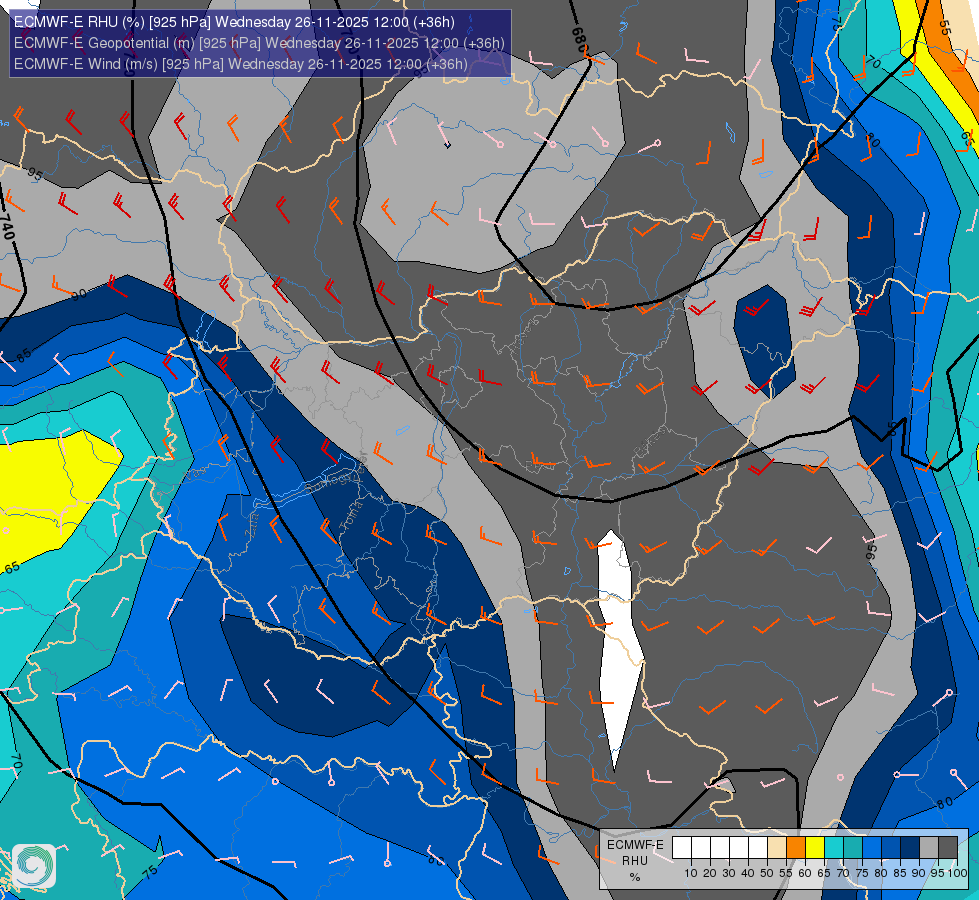Click the legend tick label 30

729,873
